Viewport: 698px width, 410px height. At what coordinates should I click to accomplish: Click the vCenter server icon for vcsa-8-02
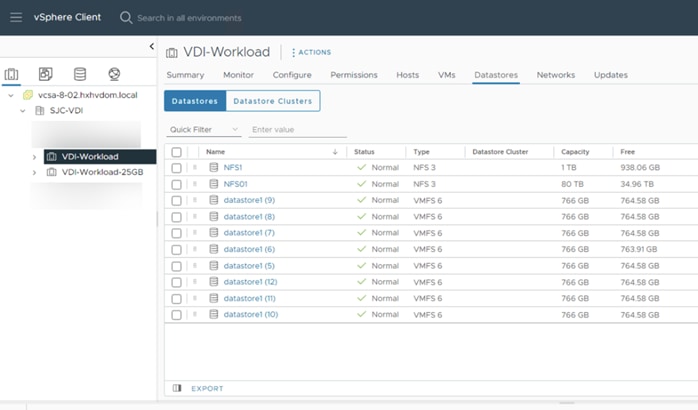point(28,95)
